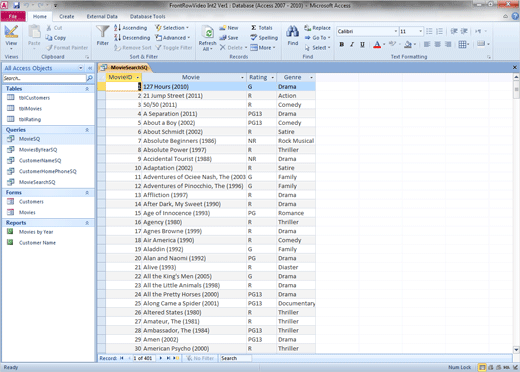Open the font size dropdown

pos(420,31)
